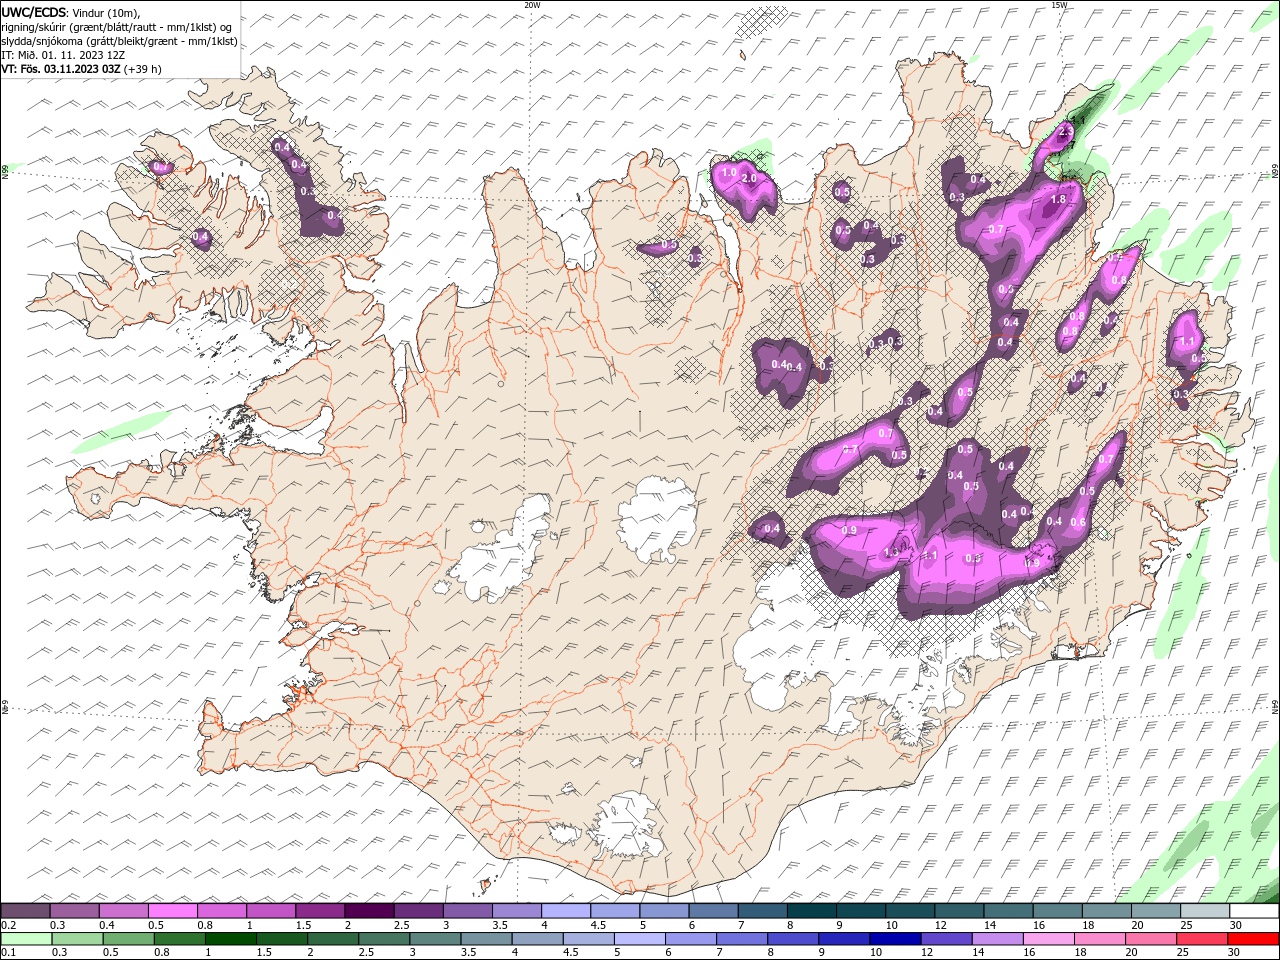Image resolution: width=1280 pixels, height=960 pixels.
Task: Click the 25 label on snow legend
Action: click(x=1187, y=925)
